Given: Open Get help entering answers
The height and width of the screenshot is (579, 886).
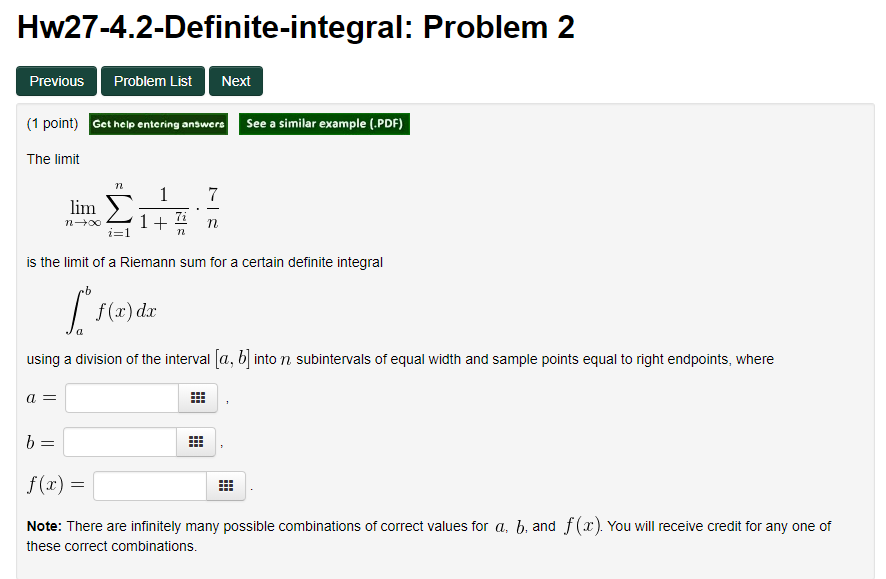Looking at the screenshot, I should [158, 124].
